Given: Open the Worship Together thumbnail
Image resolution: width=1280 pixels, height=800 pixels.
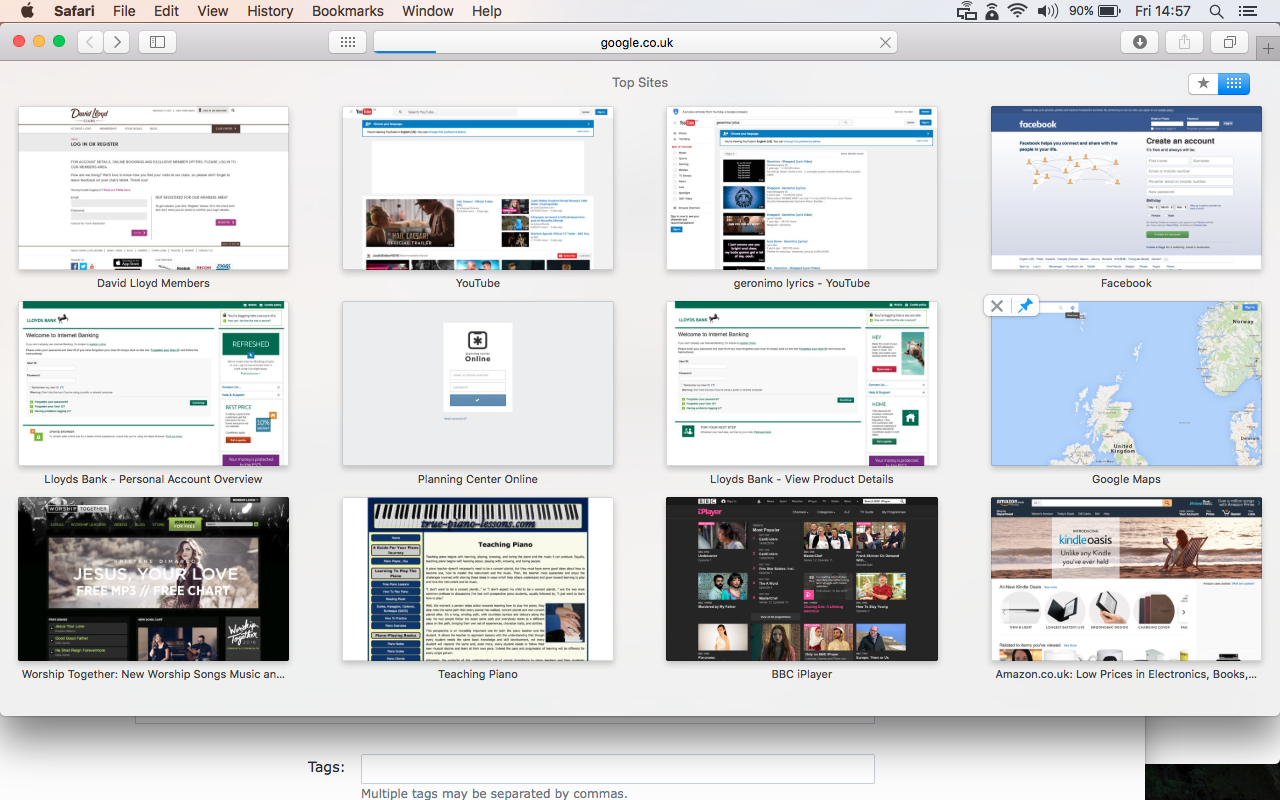Looking at the screenshot, I should point(153,579).
